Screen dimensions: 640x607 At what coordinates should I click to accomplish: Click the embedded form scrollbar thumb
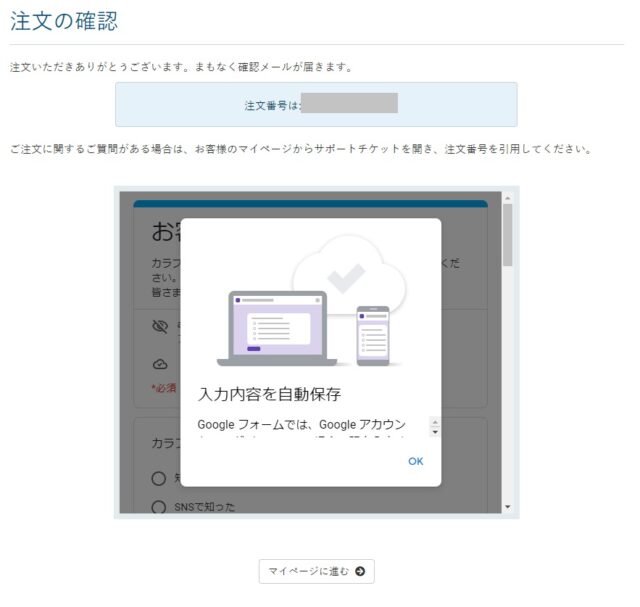click(507, 235)
